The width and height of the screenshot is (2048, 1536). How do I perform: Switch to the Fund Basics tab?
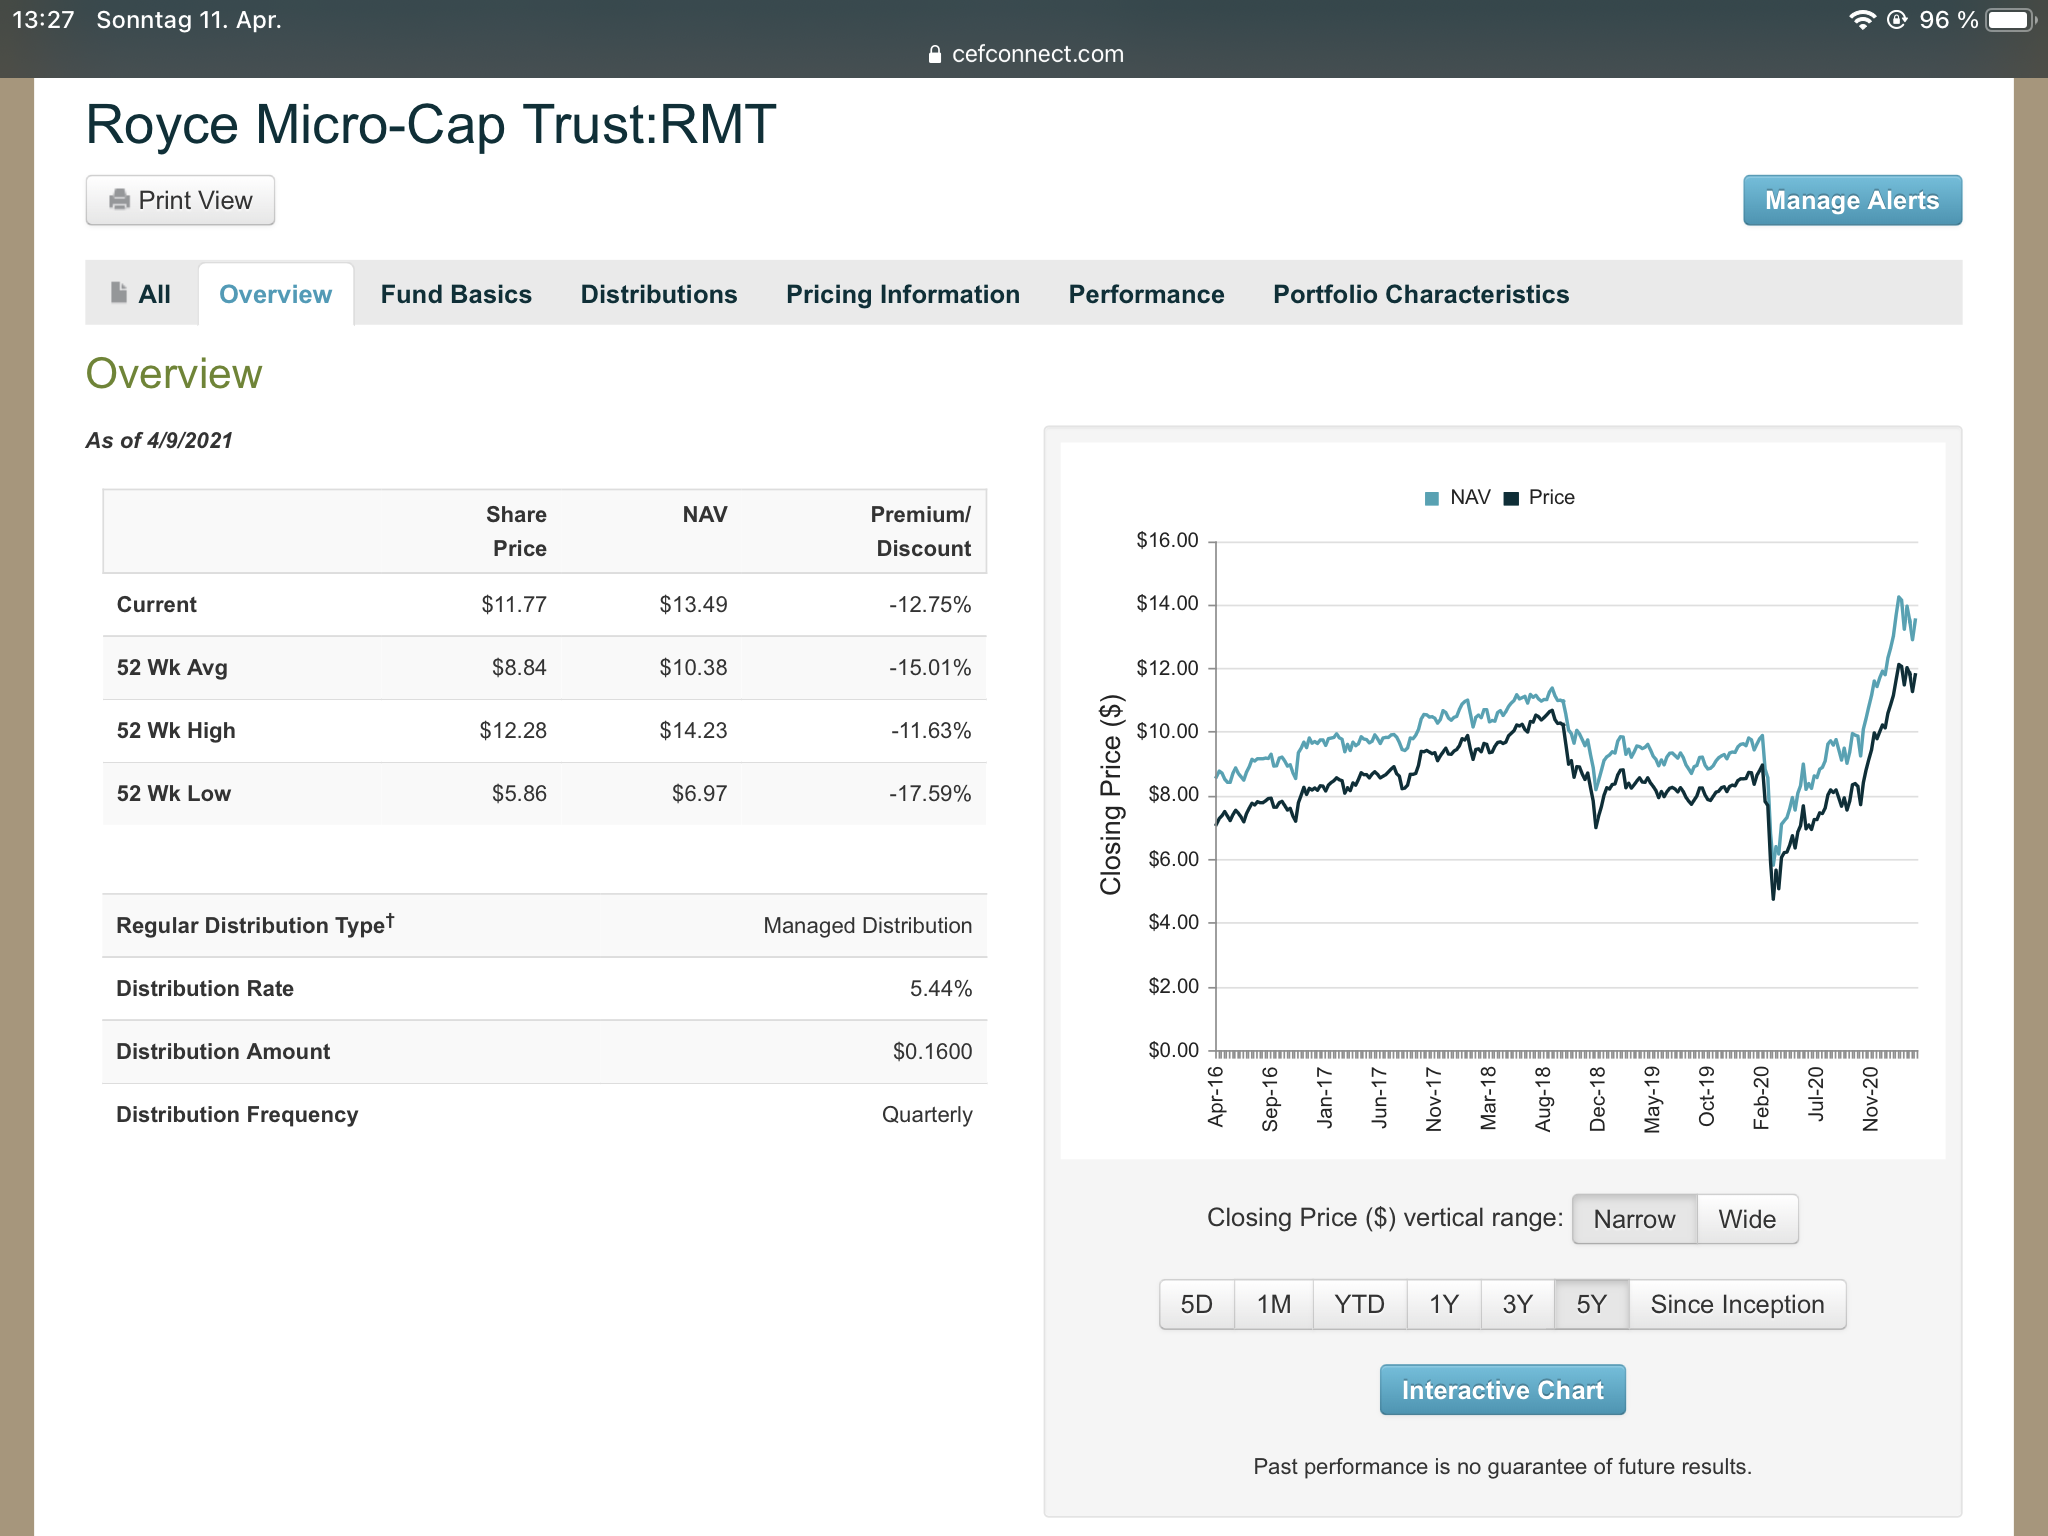[x=456, y=294]
